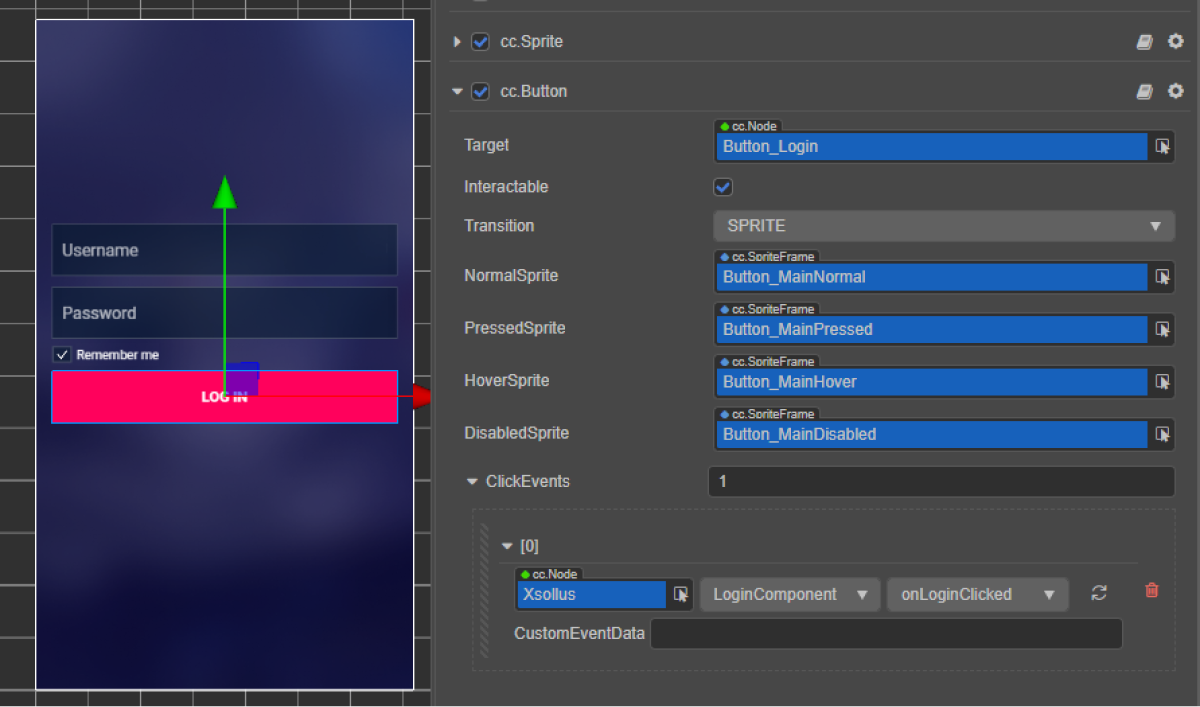Screen dimensions: 1200x707
Task: Click the CustomEventData input field
Action: point(885,633)
